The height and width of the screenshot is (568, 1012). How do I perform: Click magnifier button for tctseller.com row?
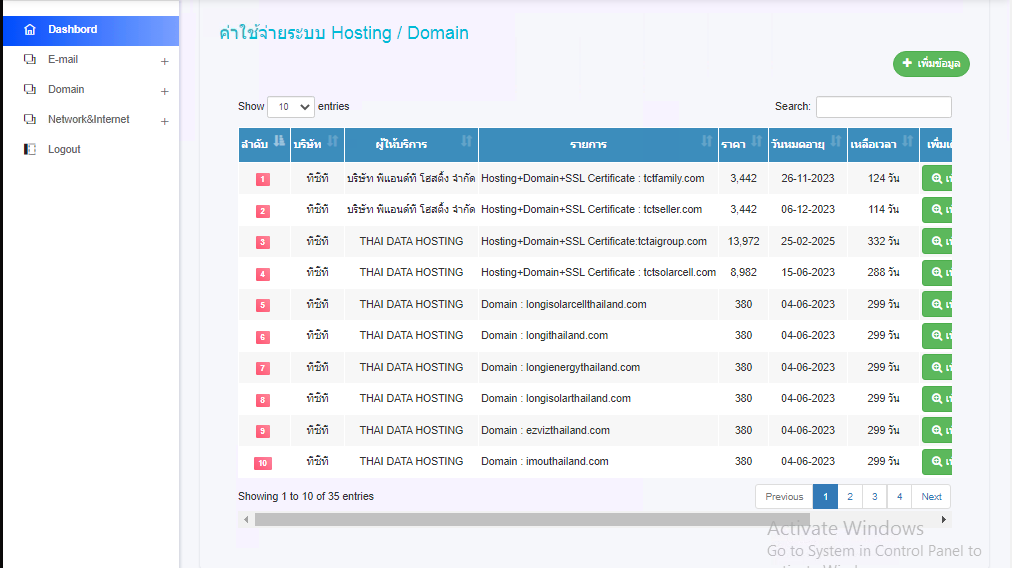937,210
